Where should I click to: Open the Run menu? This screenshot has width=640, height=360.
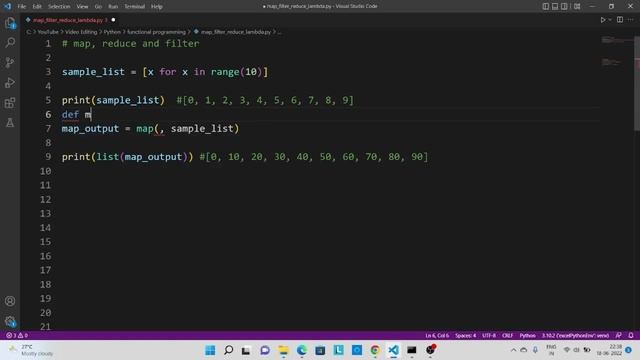(x=113, y=7)
